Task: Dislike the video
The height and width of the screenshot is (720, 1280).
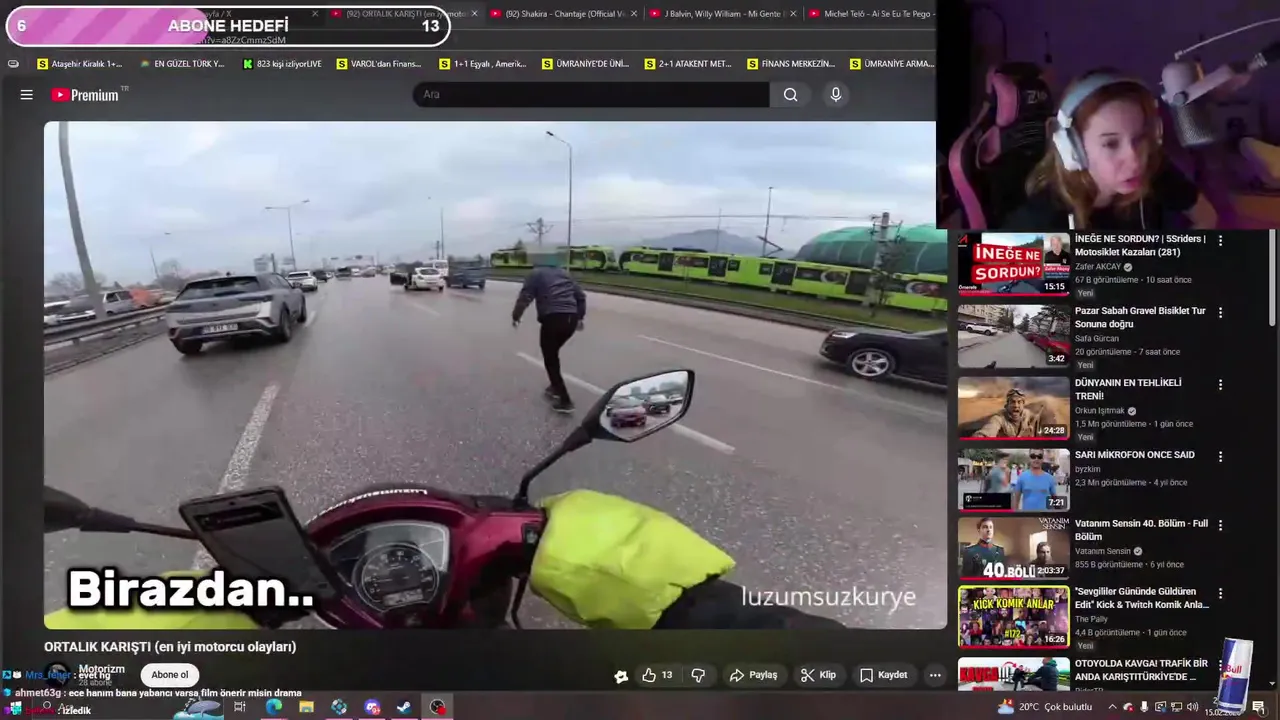Action: point(698,675)
